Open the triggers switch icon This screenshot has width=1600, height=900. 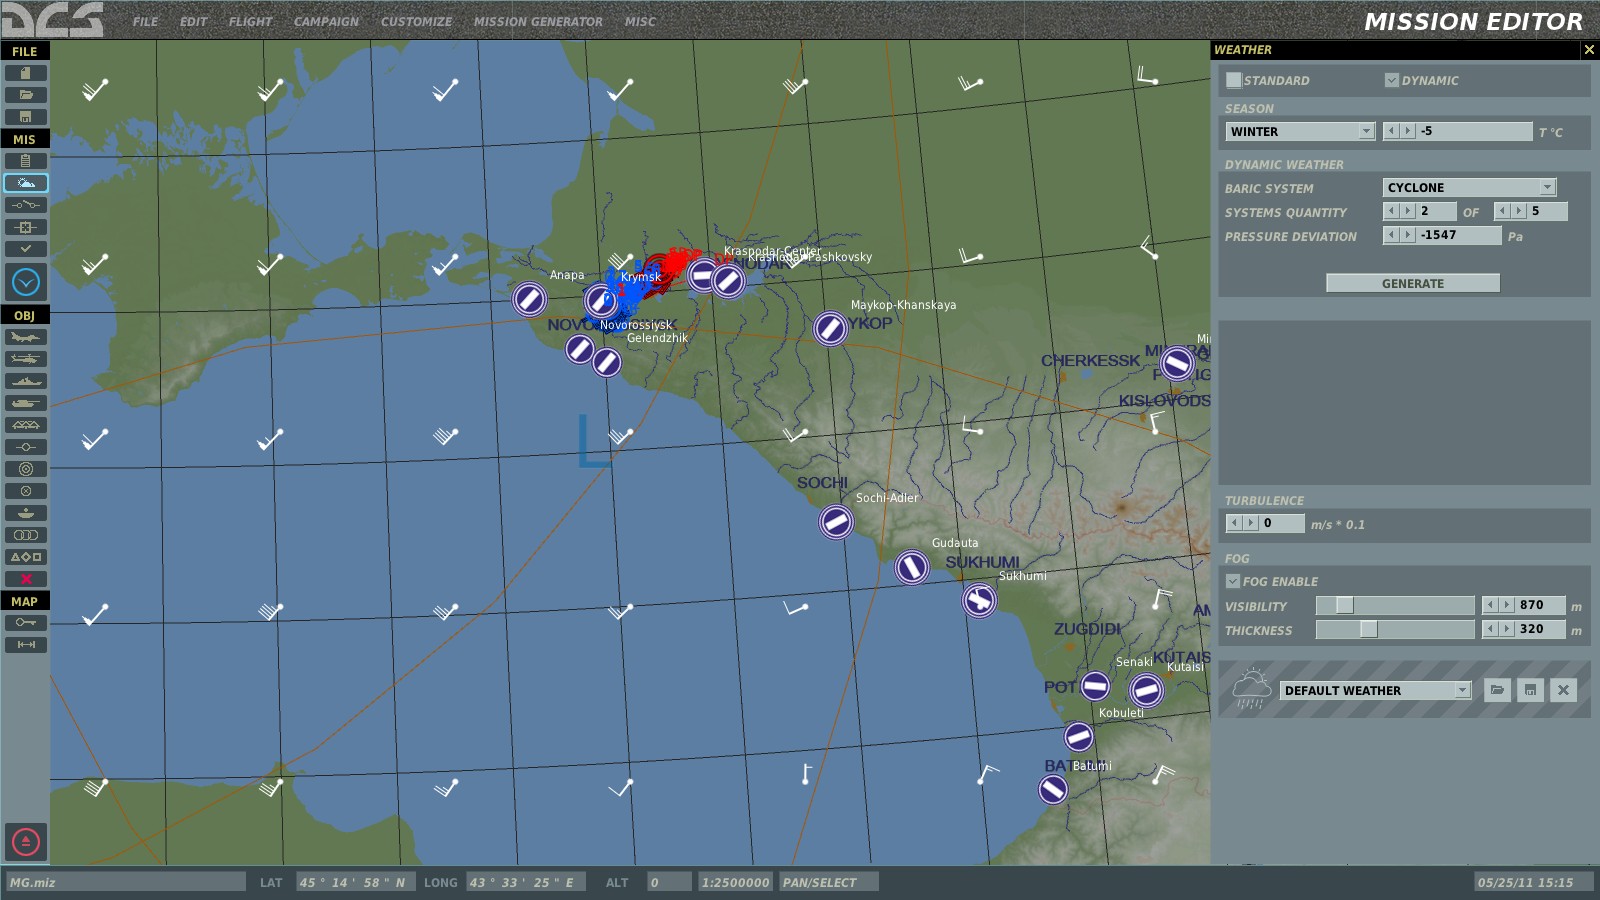pos(26,205)
